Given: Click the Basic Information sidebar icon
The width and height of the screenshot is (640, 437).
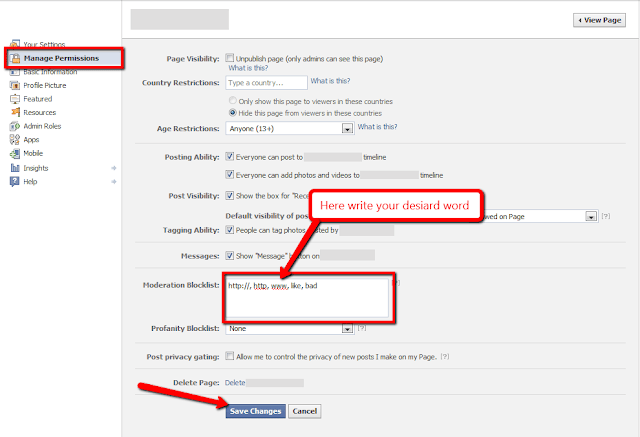Looking at the screenshot, I should [15, 72].
